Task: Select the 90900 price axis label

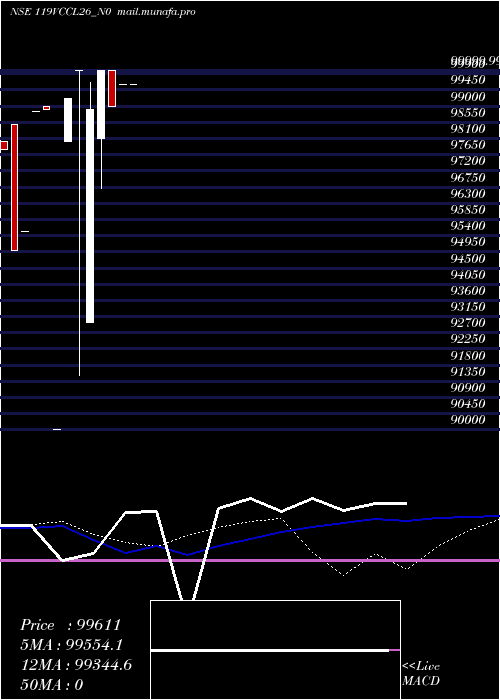Action: [x=468, y=388]
